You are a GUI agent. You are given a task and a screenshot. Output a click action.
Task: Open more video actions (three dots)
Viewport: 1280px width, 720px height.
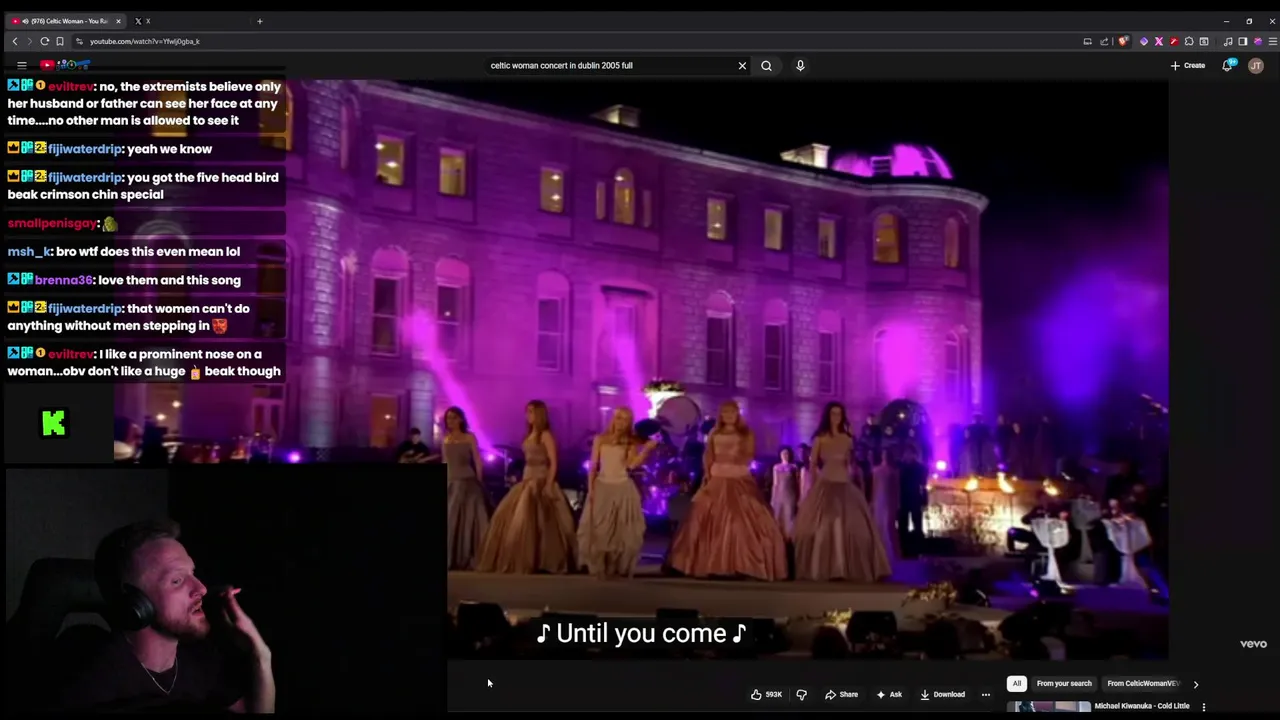tap(985, 694)
